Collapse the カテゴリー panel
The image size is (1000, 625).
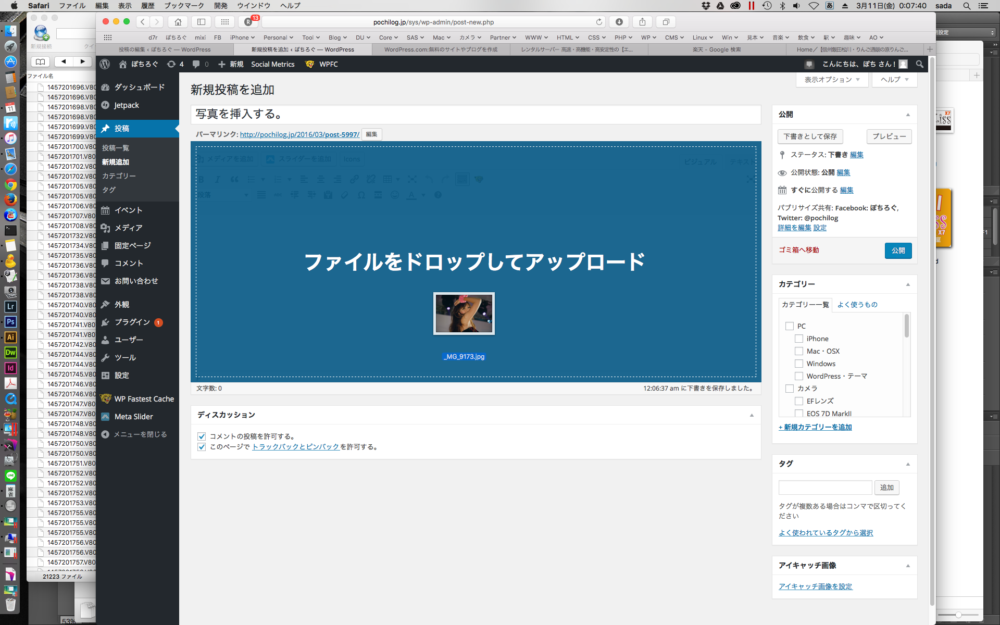[x=905, y=284]
